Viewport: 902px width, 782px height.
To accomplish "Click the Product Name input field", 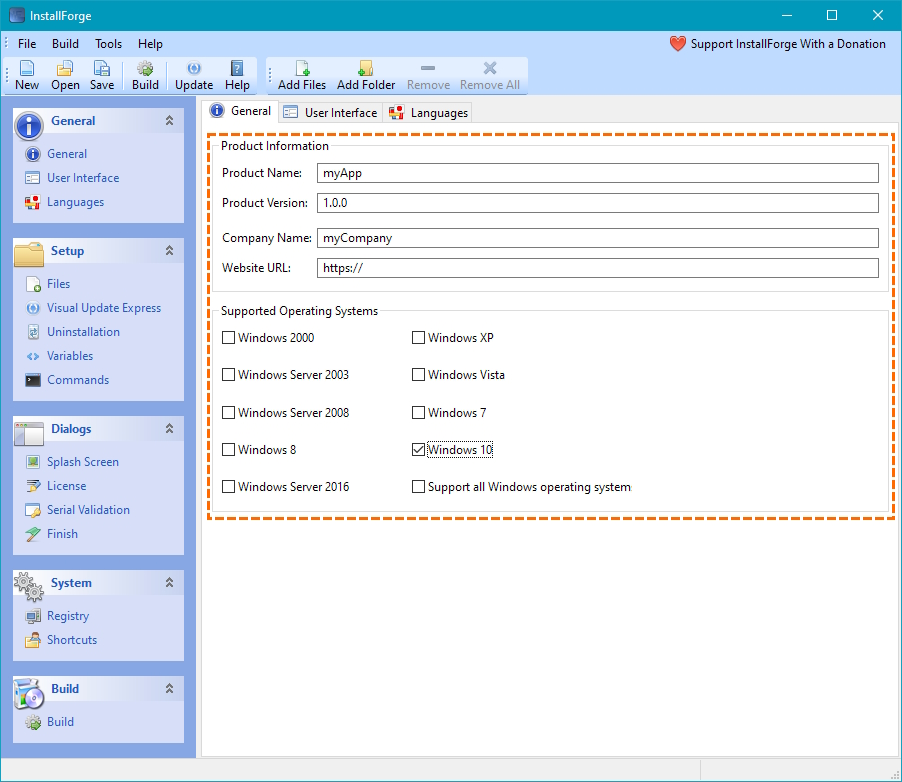I will pos(598,173).
